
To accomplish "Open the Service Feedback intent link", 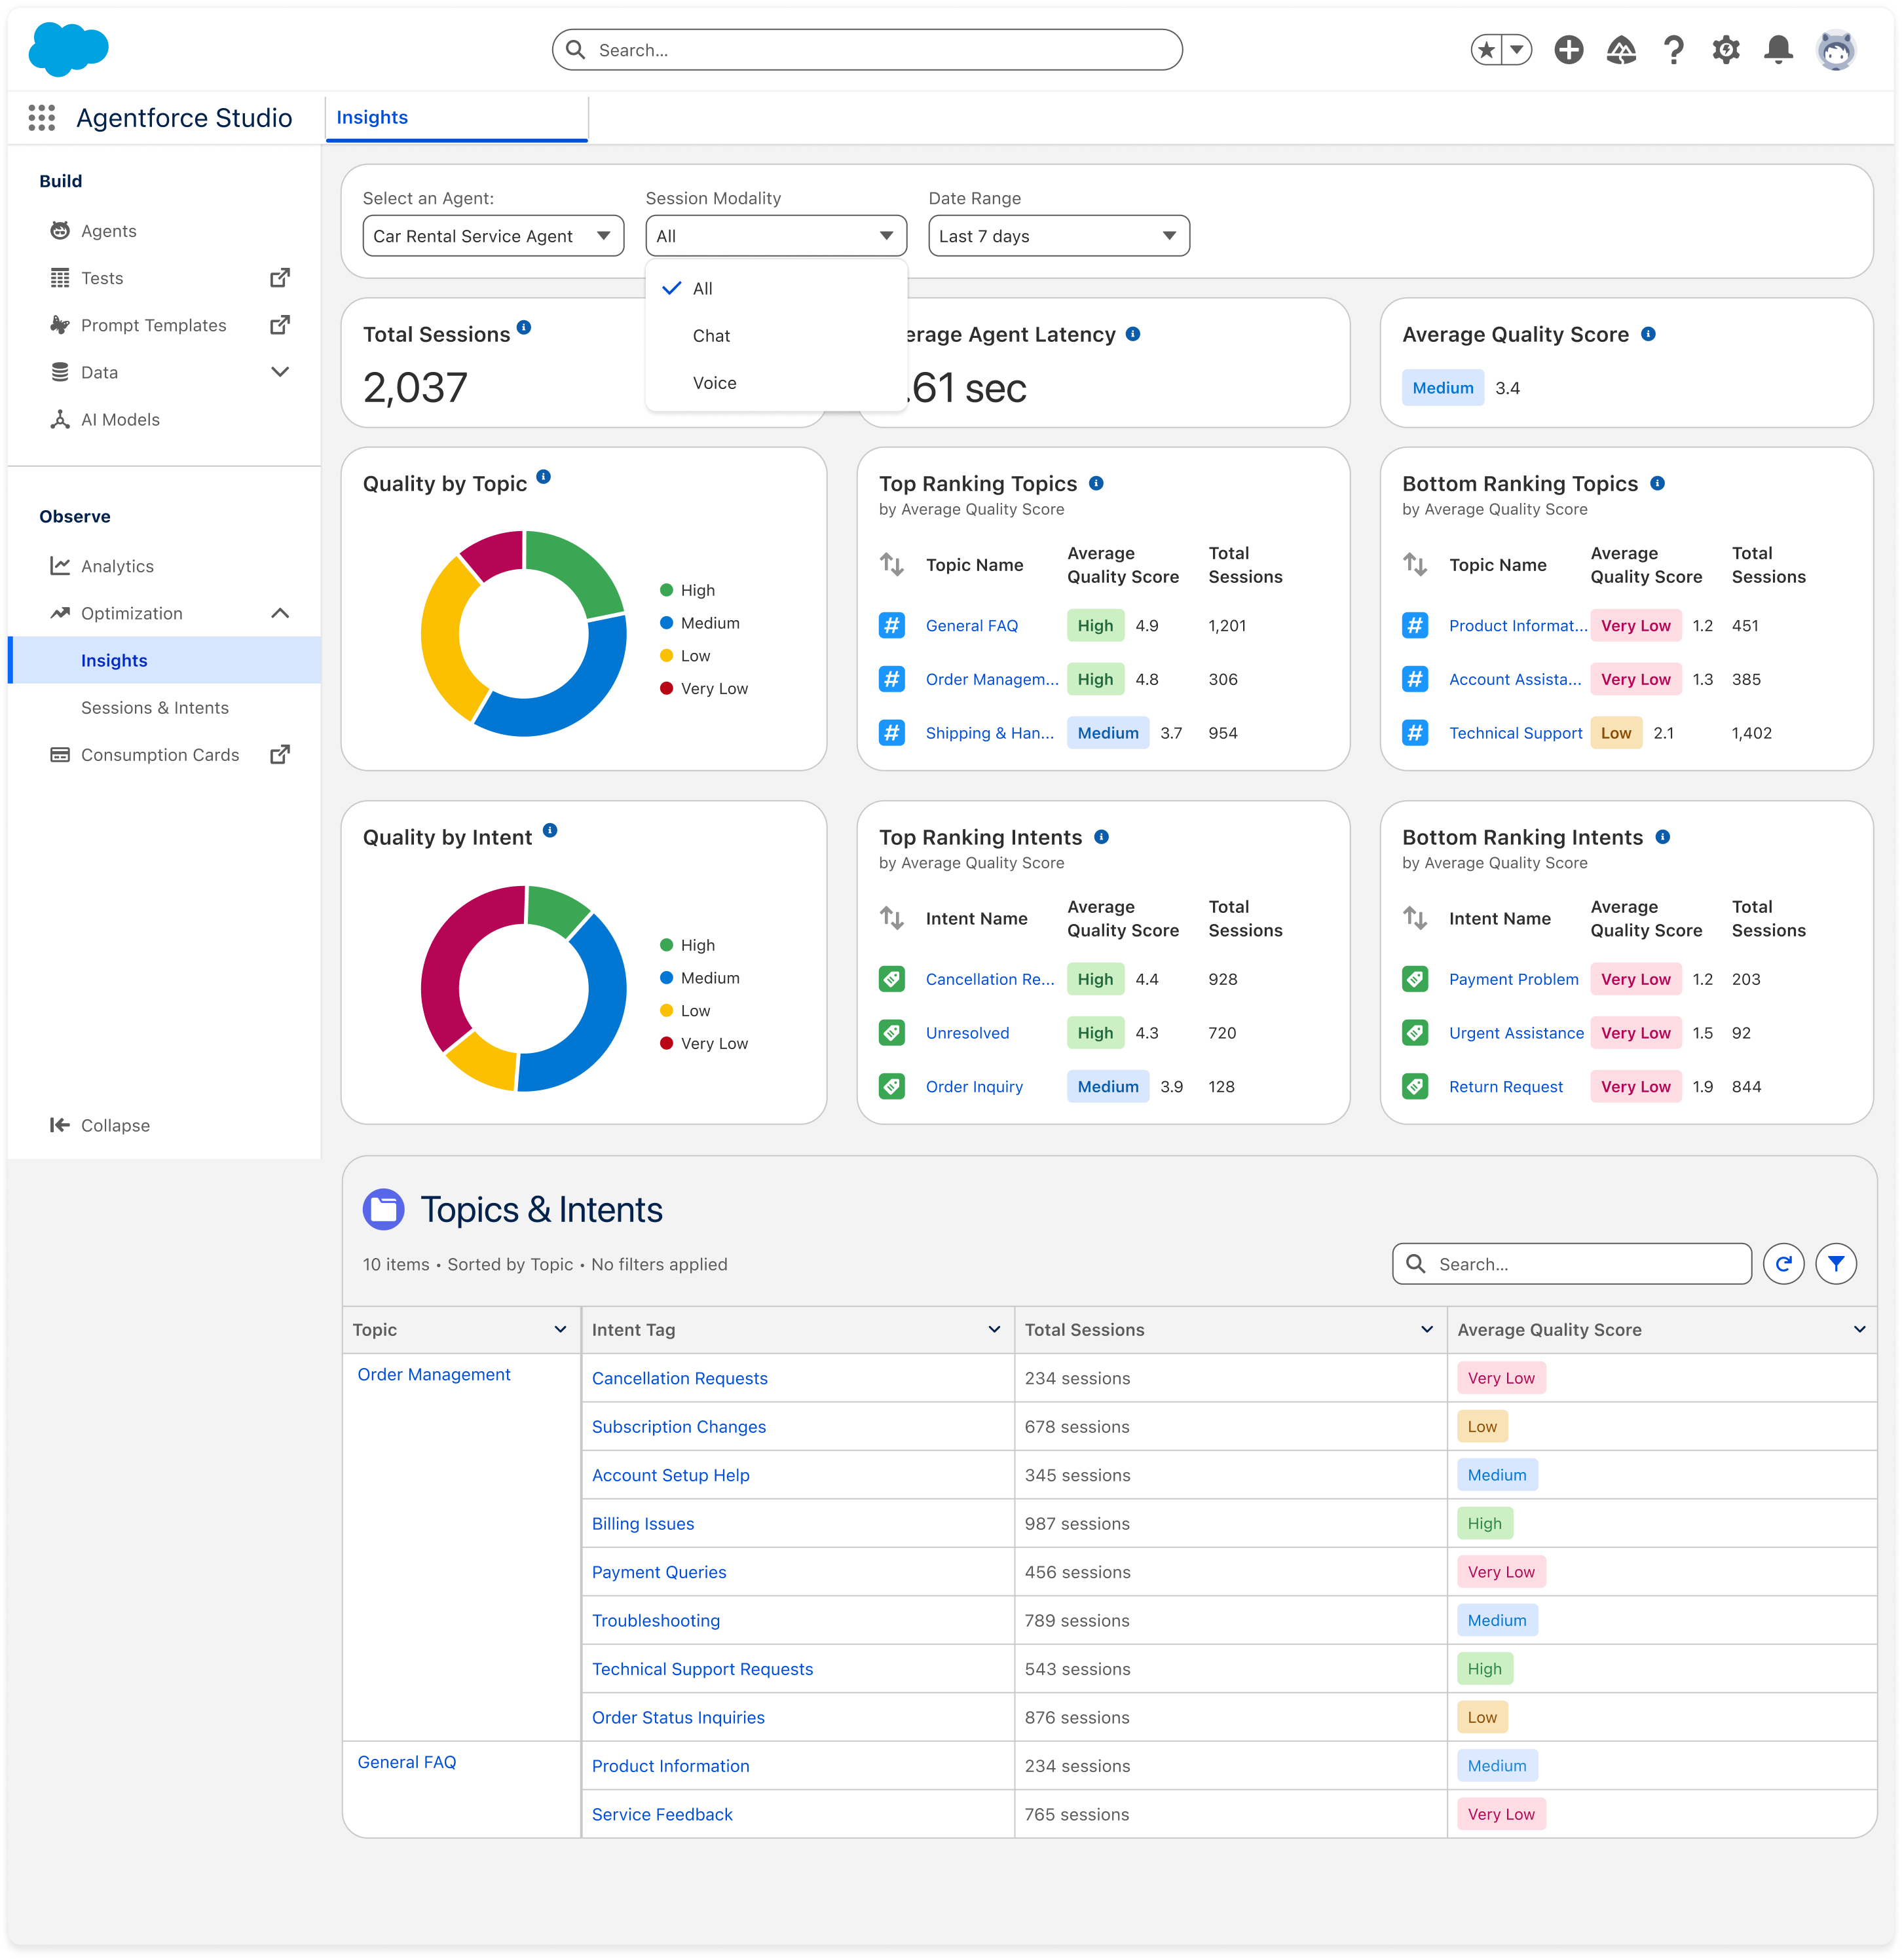I will click(662, 1815).
